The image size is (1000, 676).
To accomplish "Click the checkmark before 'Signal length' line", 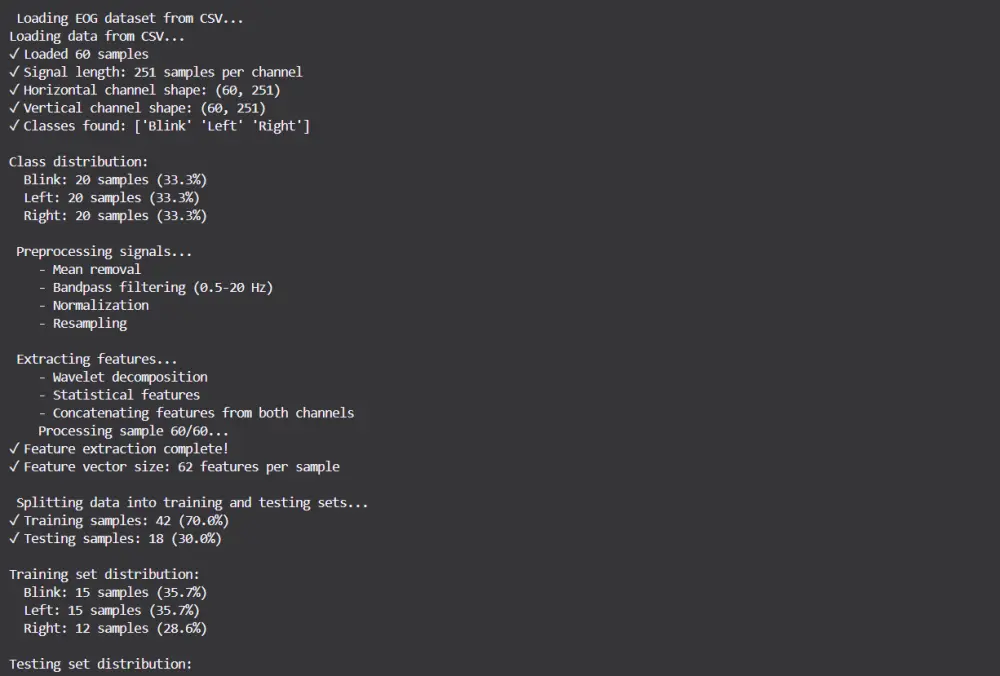I will click(x=14, y=72).
